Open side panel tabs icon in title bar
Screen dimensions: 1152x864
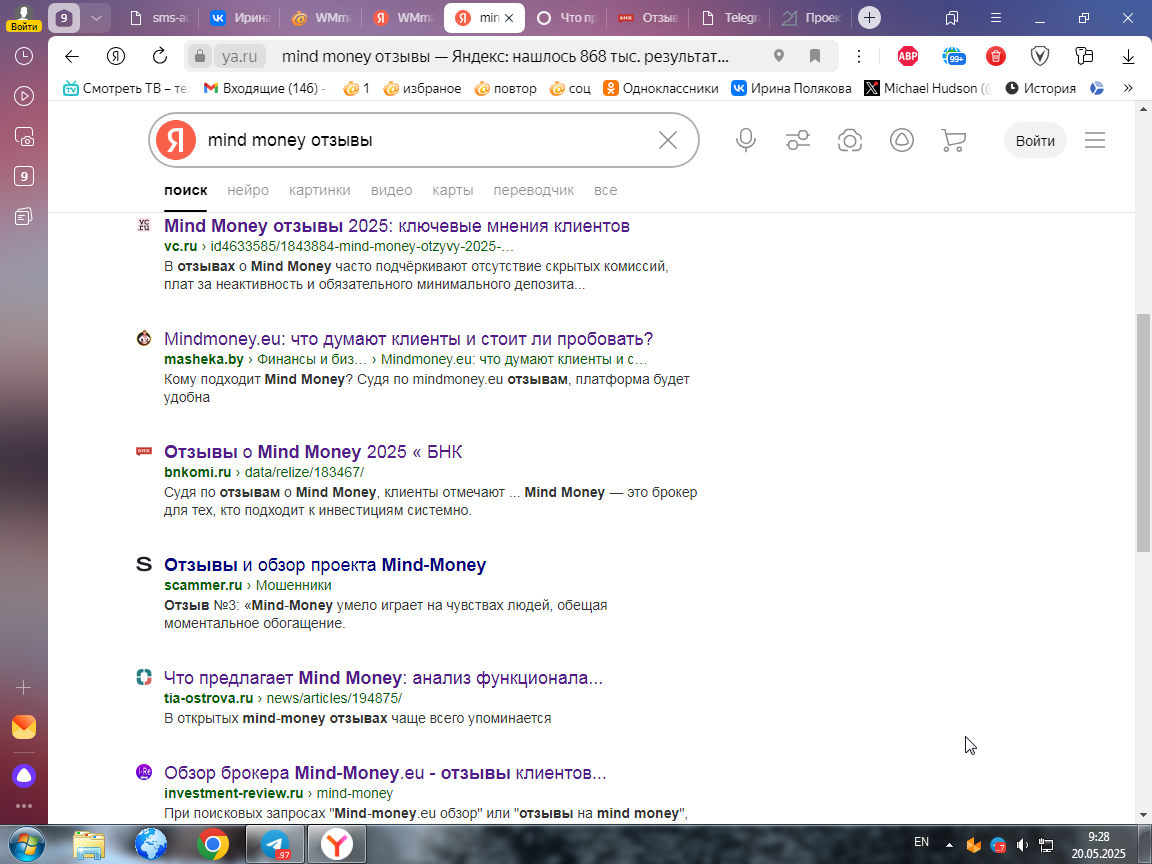click(x=951, y=18)
